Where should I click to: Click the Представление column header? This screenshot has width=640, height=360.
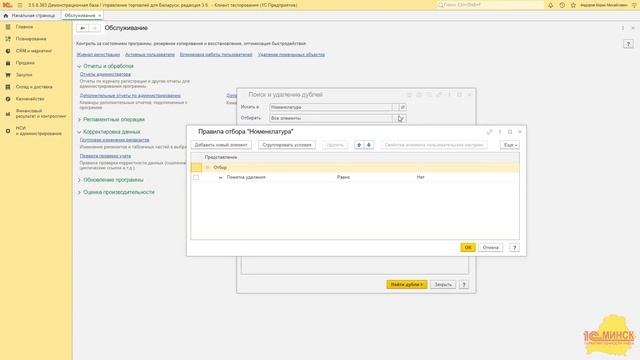221,158
